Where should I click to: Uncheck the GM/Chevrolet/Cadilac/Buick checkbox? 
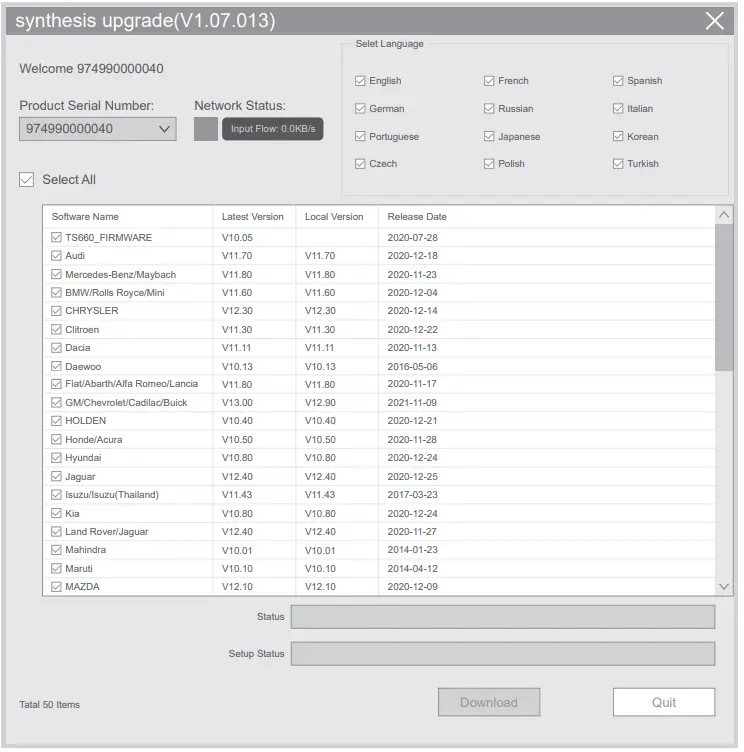pyautogui.click(x=56, y=403)
